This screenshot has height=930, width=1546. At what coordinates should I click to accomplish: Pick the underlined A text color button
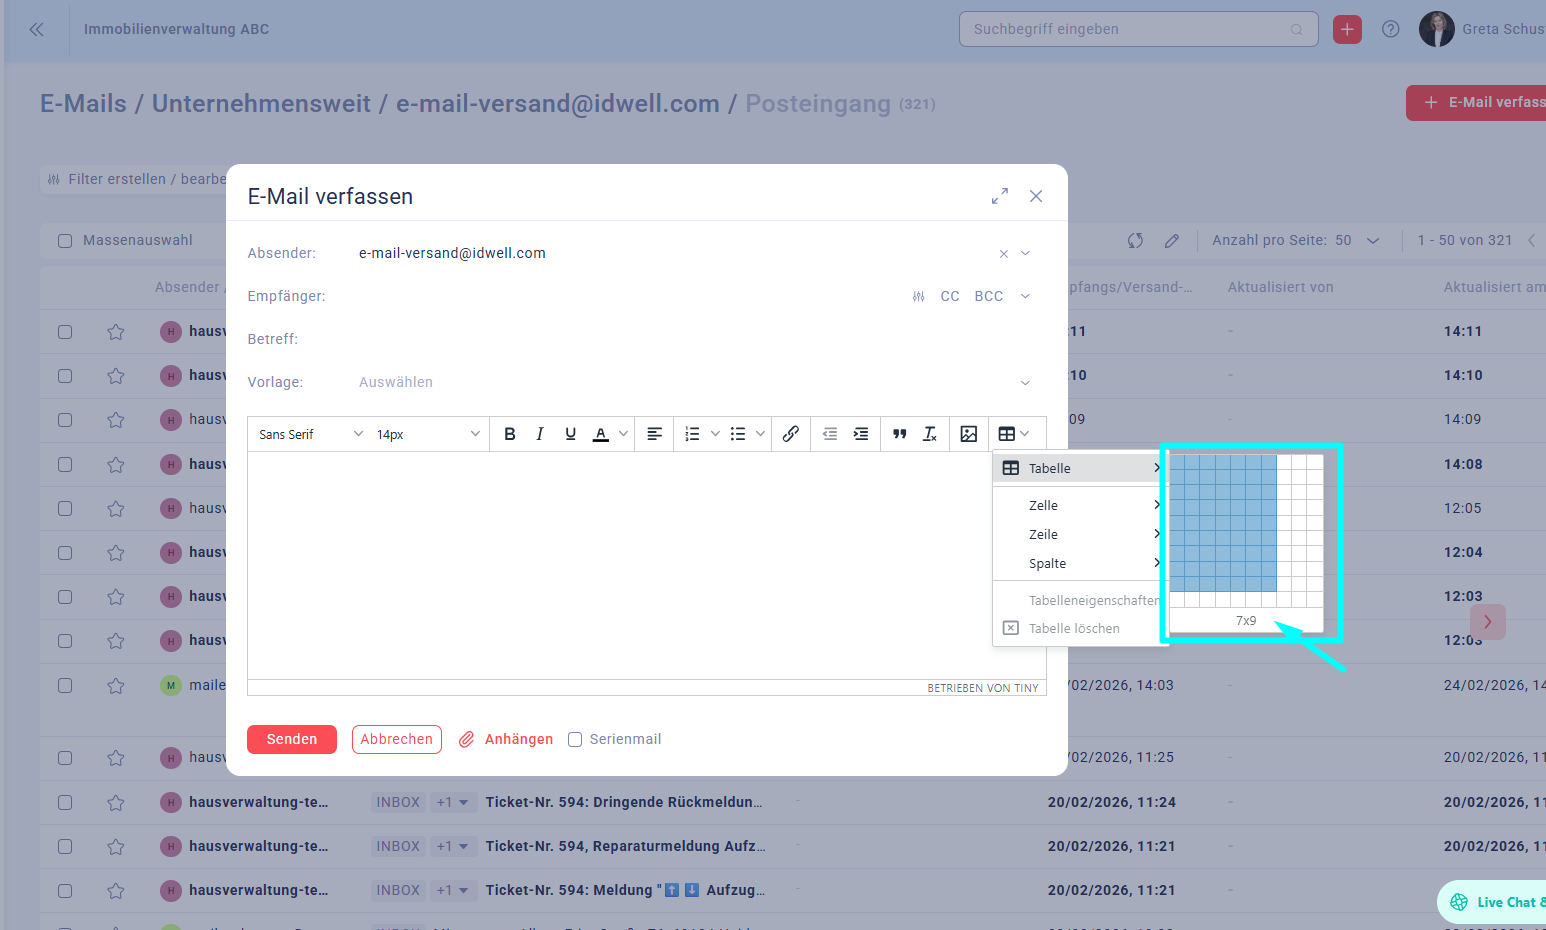click(601, 434)
